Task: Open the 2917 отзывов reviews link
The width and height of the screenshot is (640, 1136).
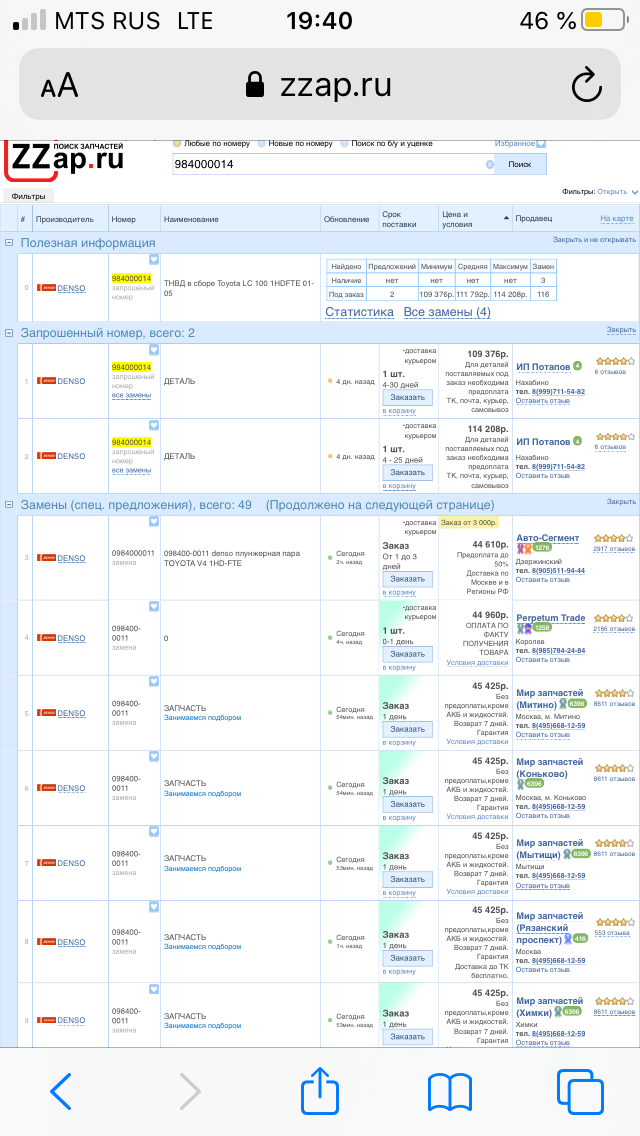Action: click(x=614, y=548)
